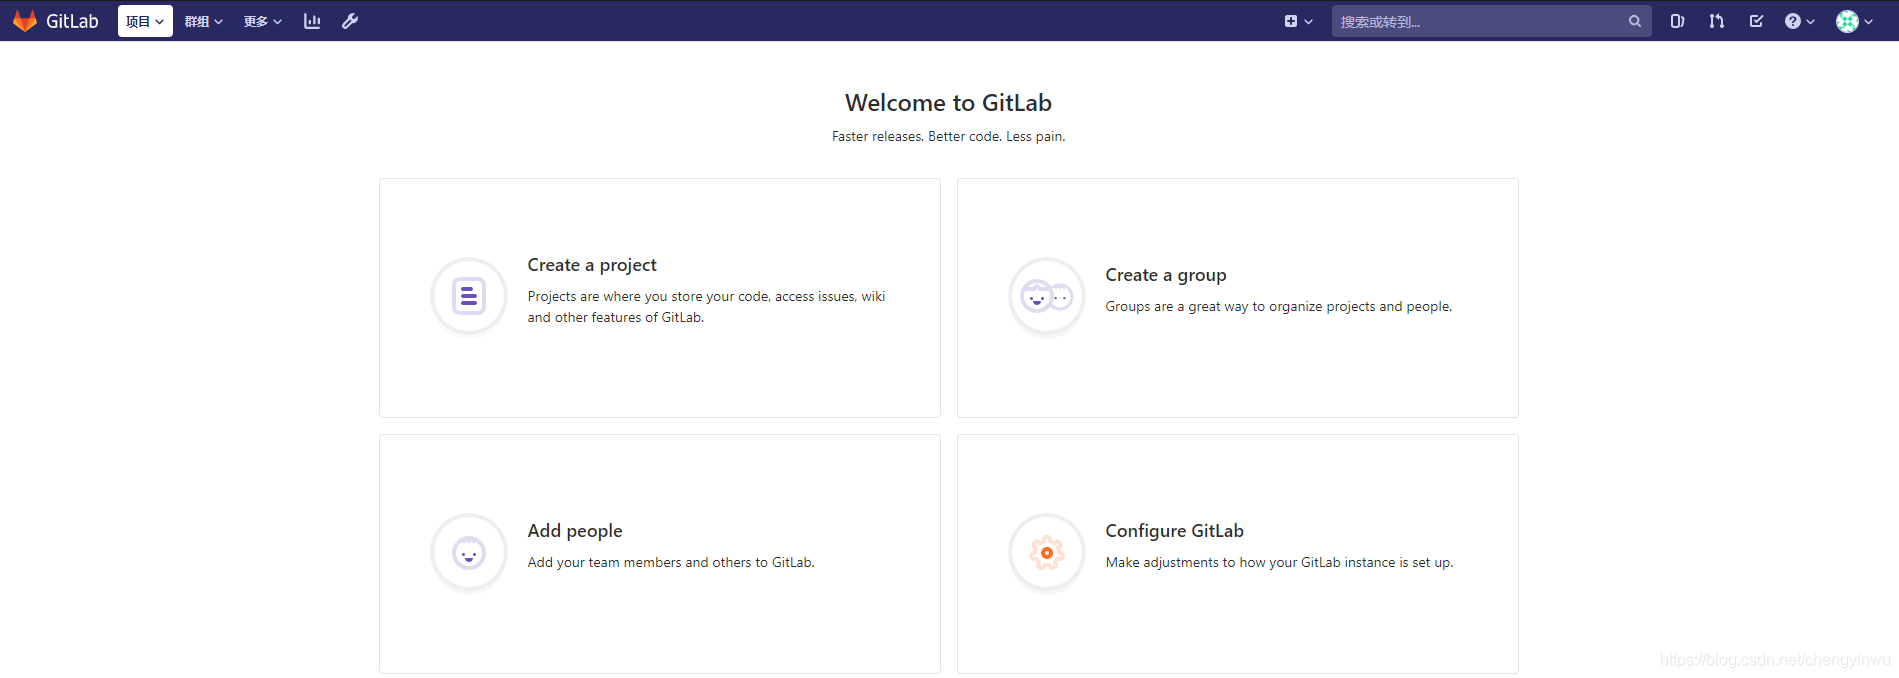The image size is (1899, 678).
Task: Click 'Faster releases. Better code. Less pain.' text
Action: coord(948,137)
